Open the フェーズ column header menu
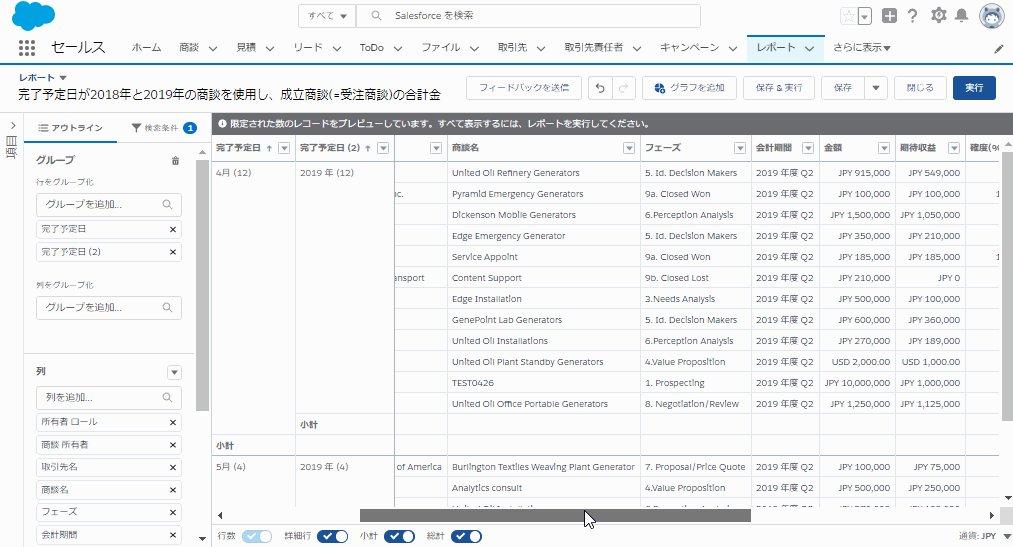The height and width of the screenshot is (547, 1013). [x=740, y=149]
